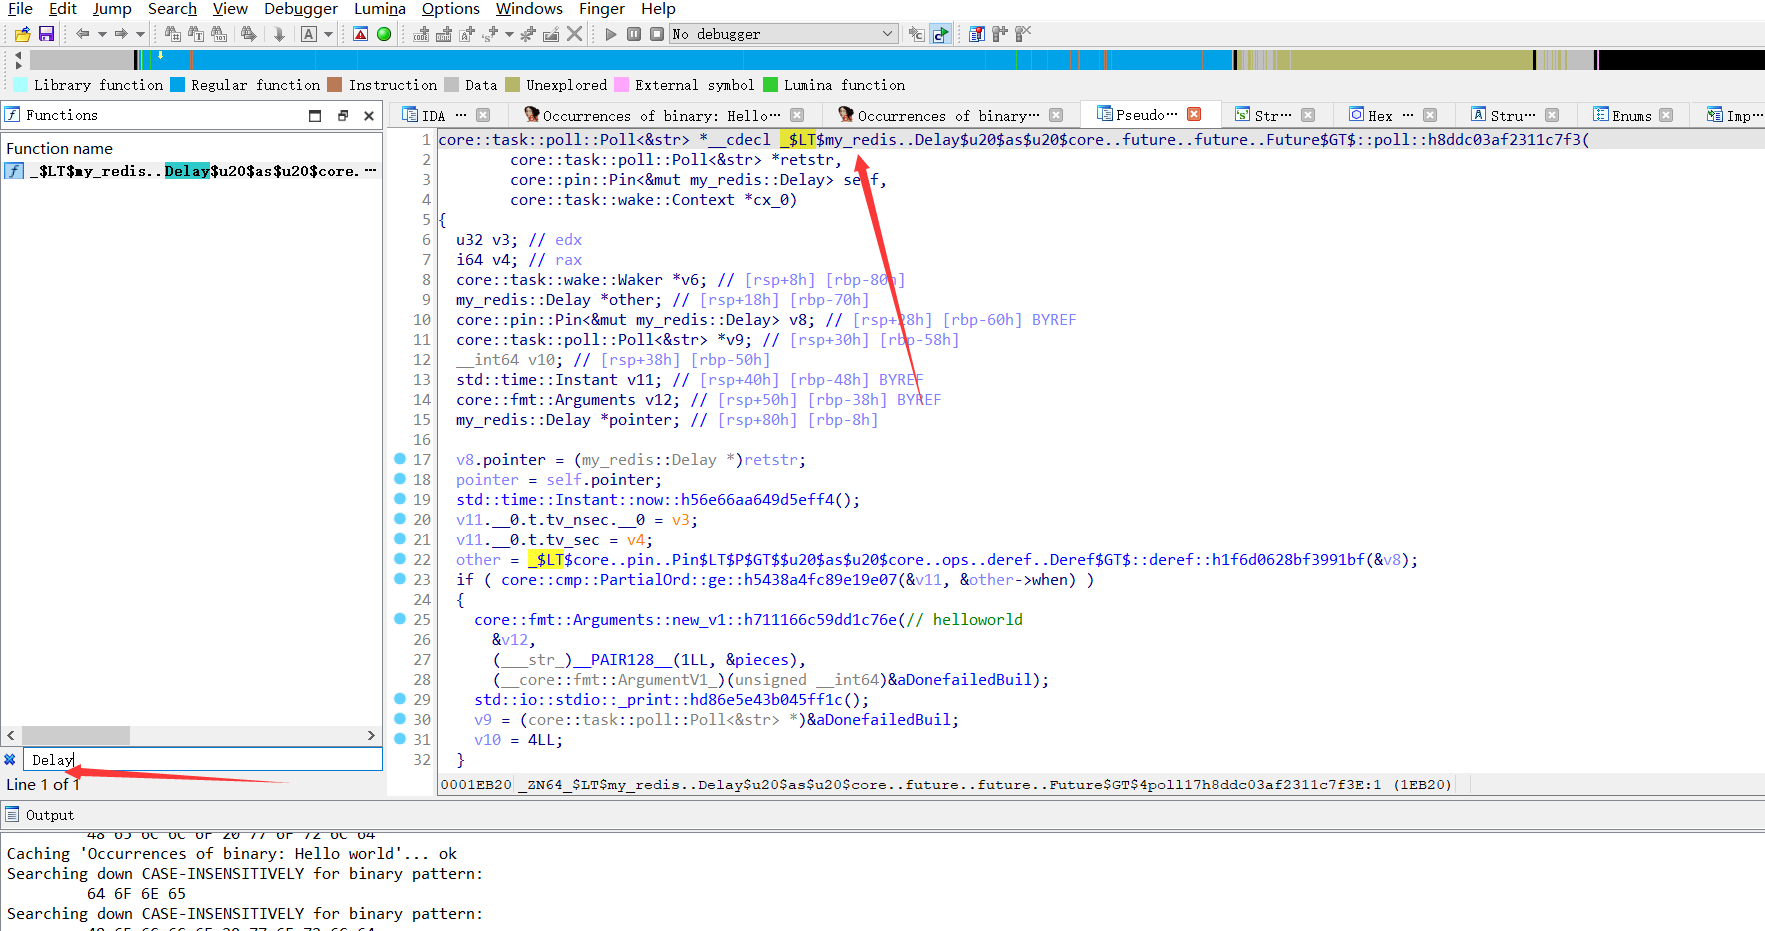Screen dimensions: 1765x931
Task: Click the red warning triangle icon
Action: tap(361, 34)
